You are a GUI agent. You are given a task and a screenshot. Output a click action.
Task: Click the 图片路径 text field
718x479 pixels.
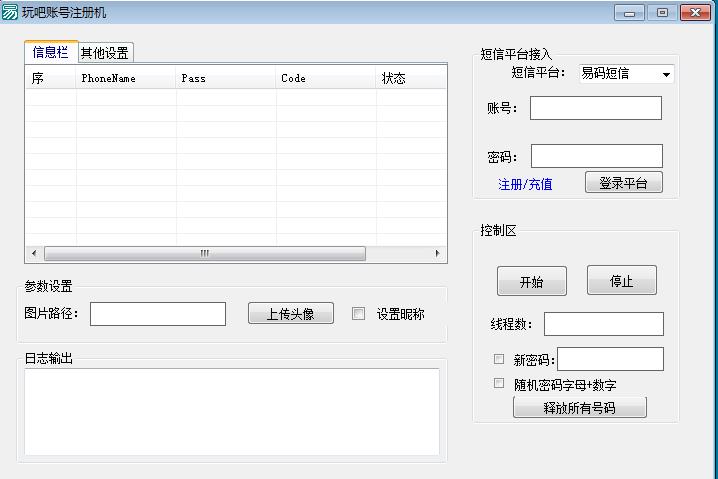(x=158, y=314)
